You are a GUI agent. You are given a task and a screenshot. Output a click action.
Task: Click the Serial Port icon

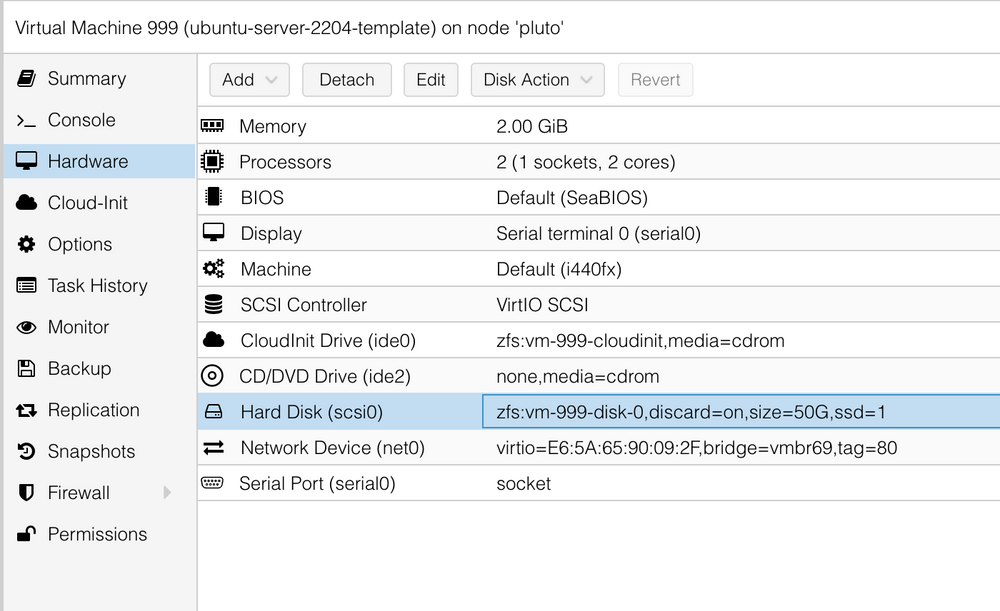pos(215,483)
